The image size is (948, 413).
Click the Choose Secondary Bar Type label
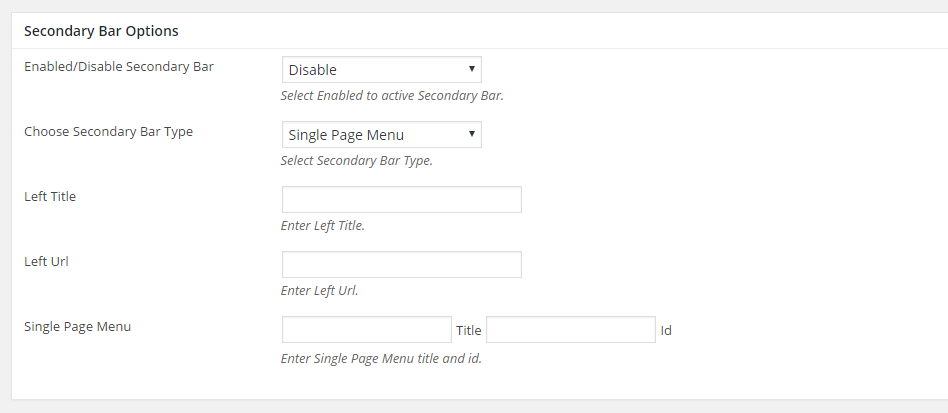(x=108, y=132)
